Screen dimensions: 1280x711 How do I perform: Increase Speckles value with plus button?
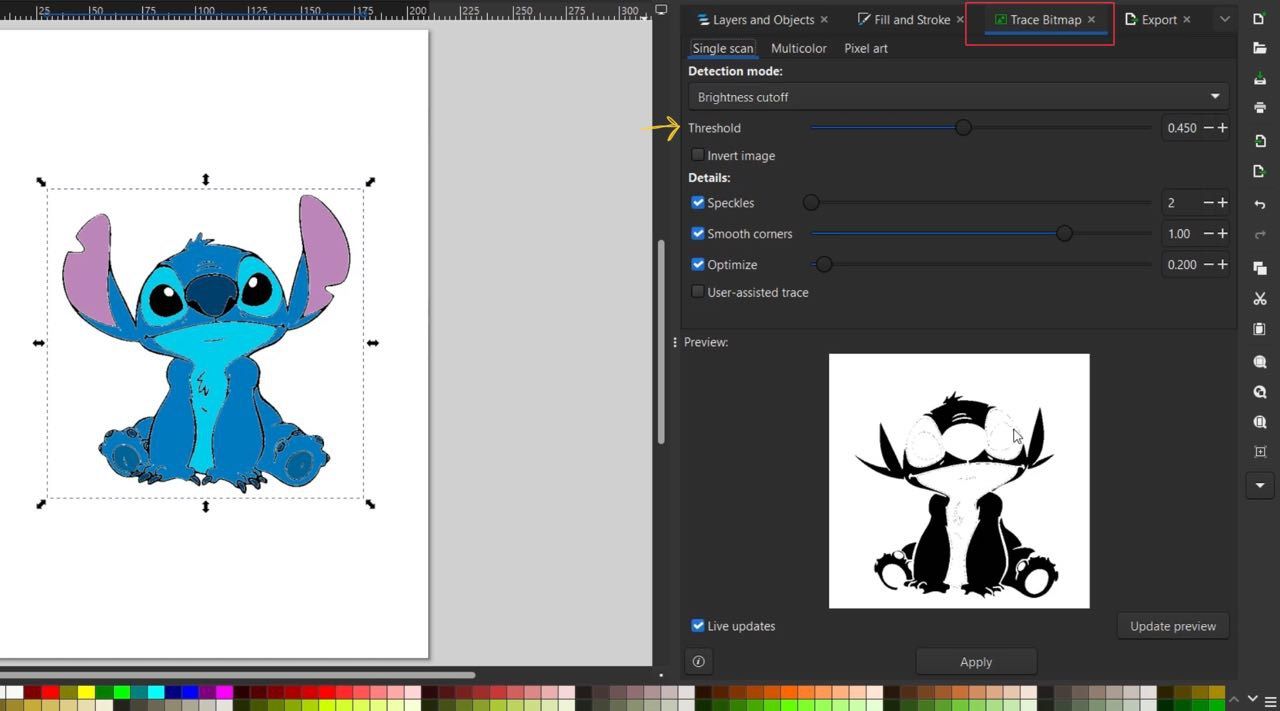click(x=1222, y=203)
